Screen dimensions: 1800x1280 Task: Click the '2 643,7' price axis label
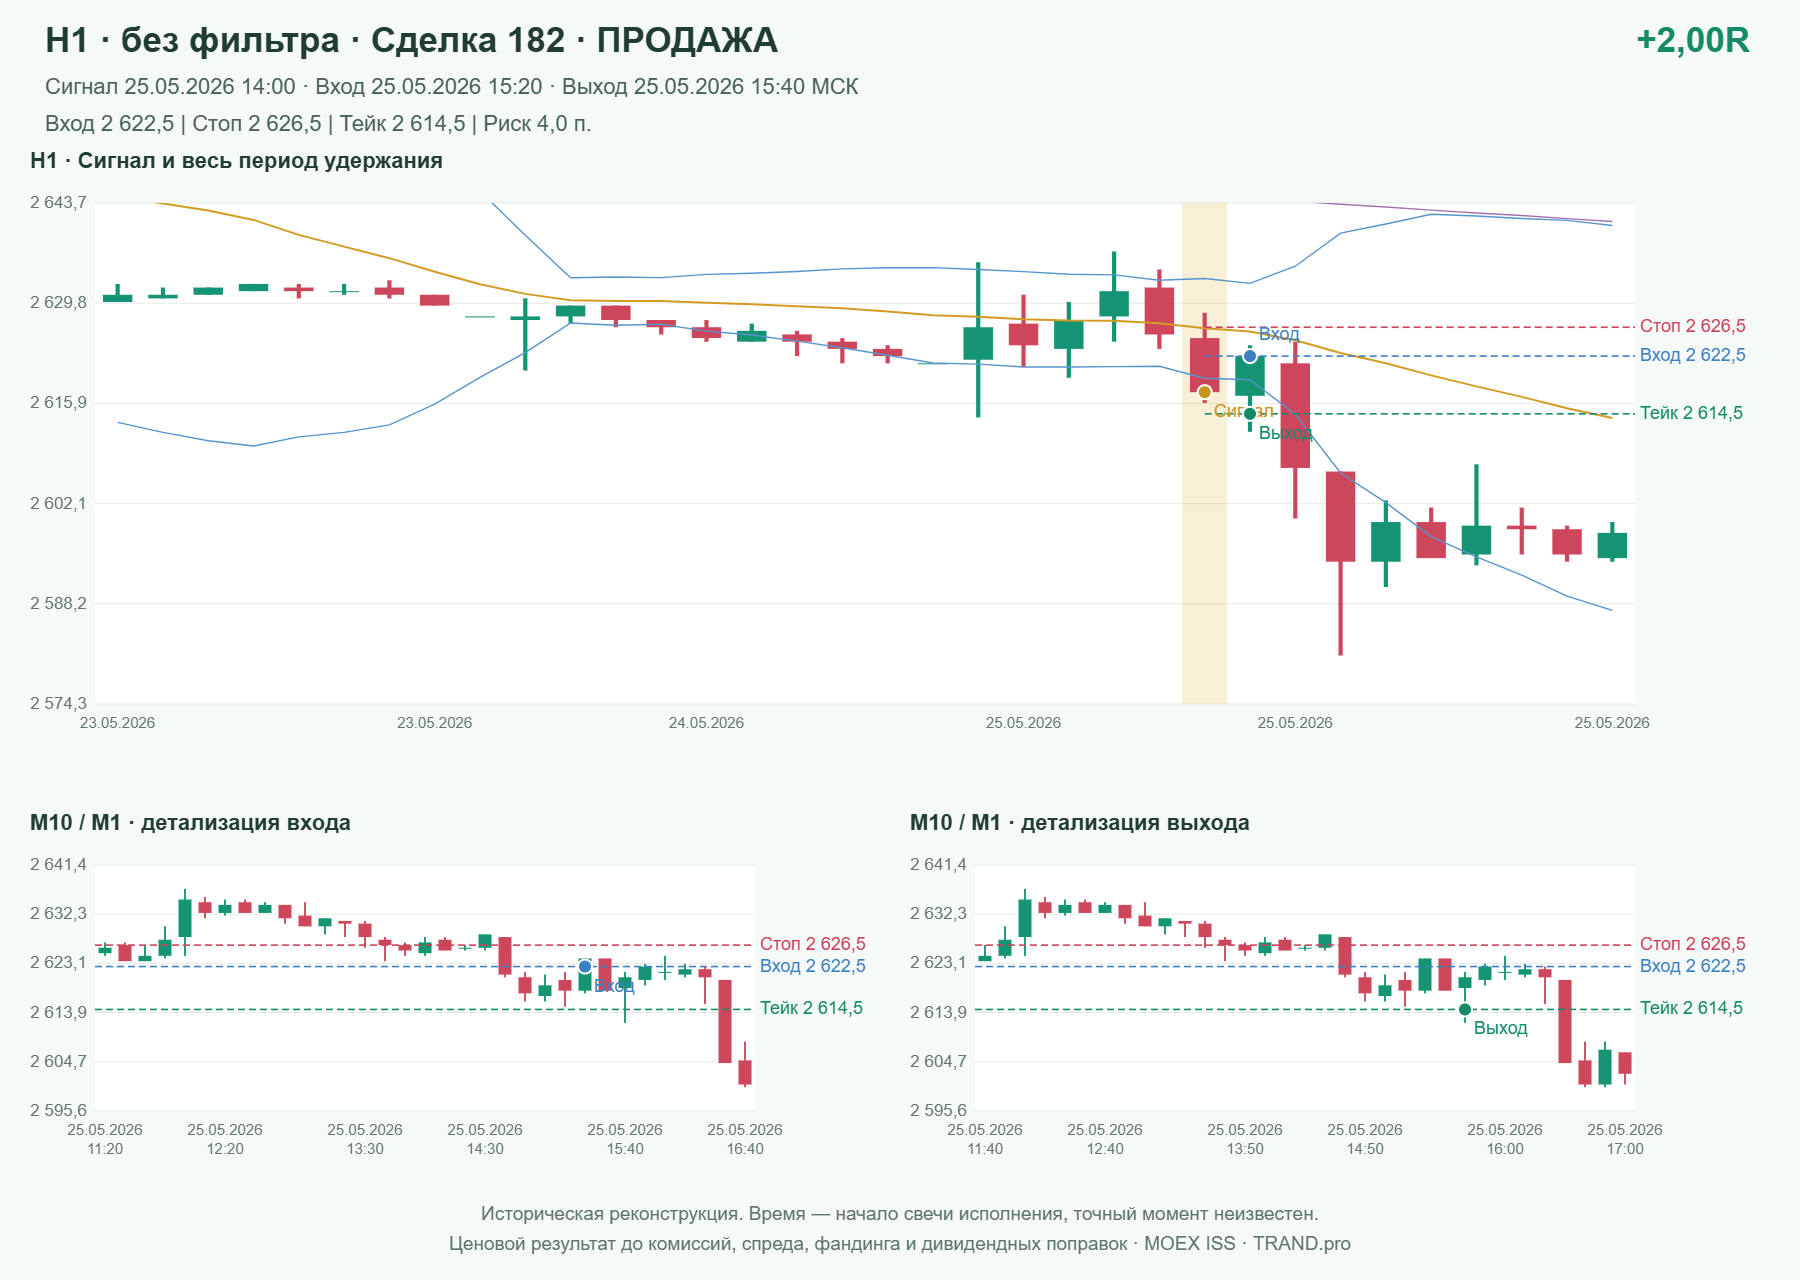click(x=58, y=203)
